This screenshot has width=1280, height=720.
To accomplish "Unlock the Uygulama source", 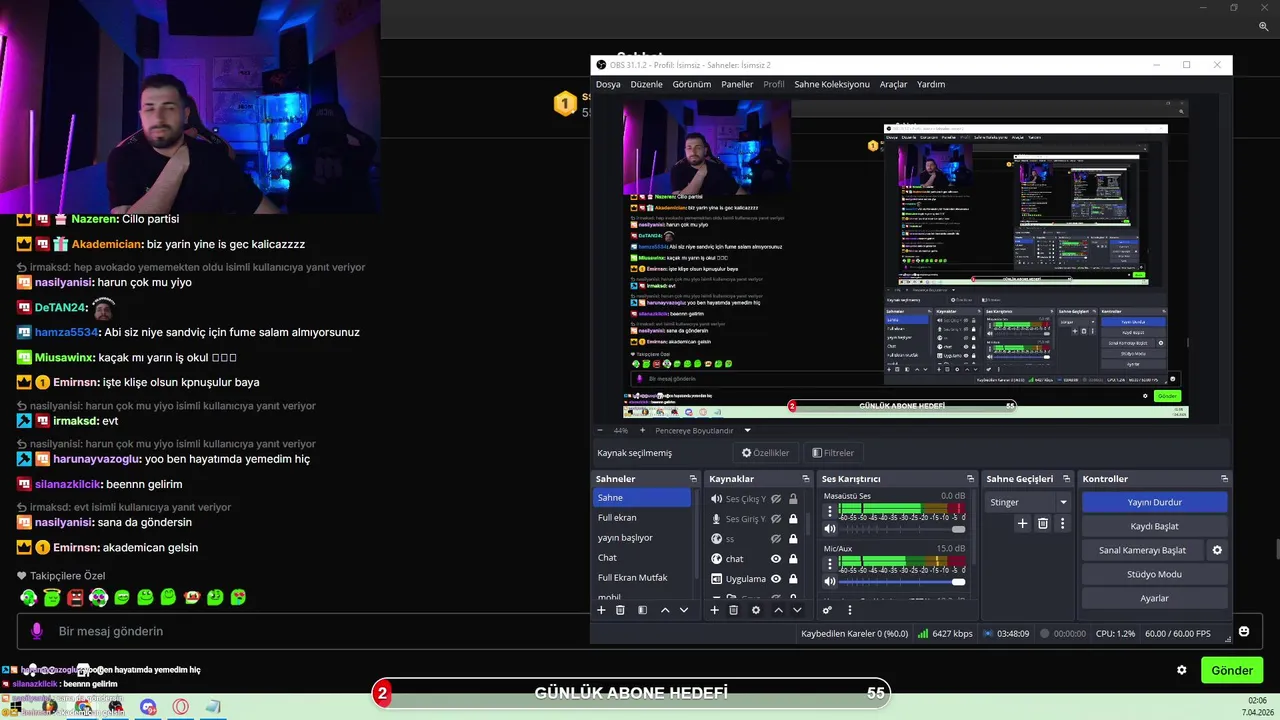I will point(793,579).
